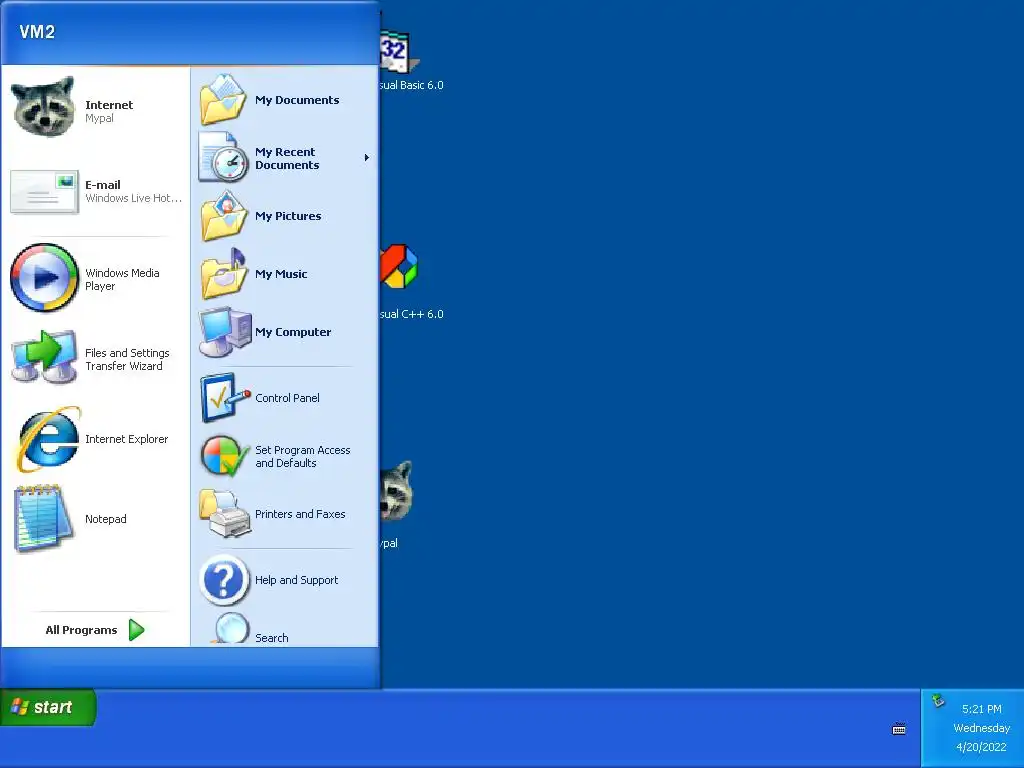
Task: Launch Windows Media Player icon
Action: click(44, 278)
